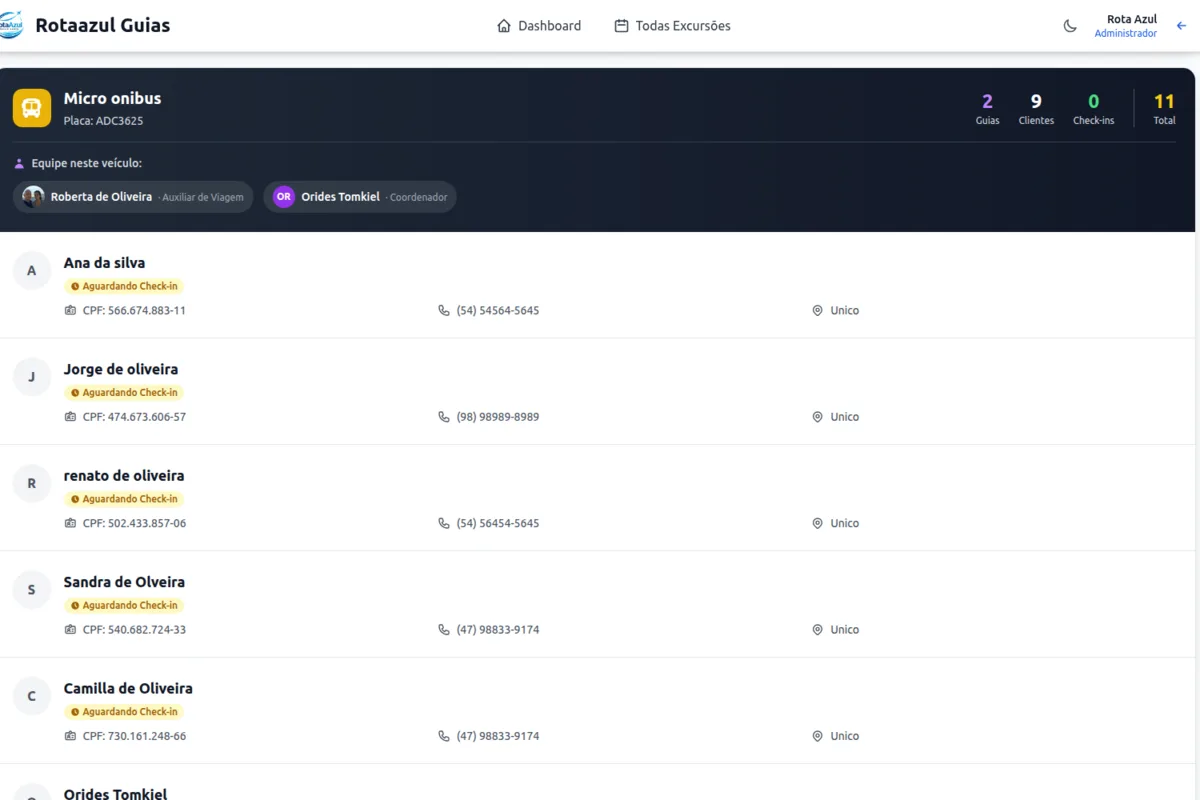Click Aguardando Check-in badge for Ana da silva

click(124, 286)
